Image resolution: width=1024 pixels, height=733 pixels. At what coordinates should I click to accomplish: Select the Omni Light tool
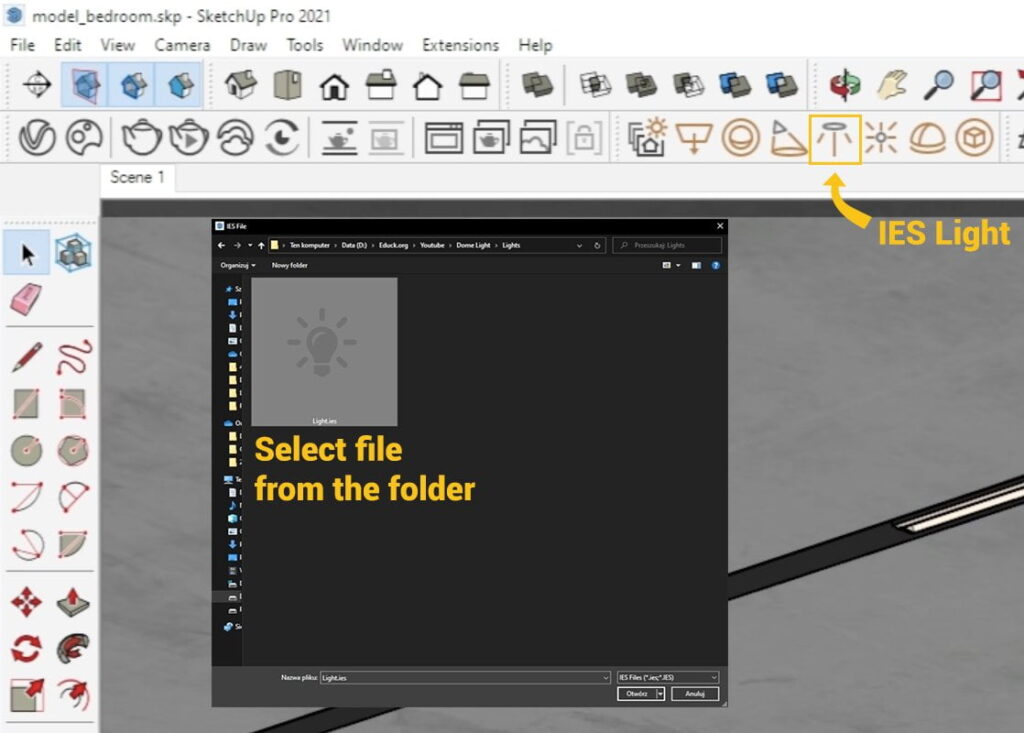(x=880, y=138)
